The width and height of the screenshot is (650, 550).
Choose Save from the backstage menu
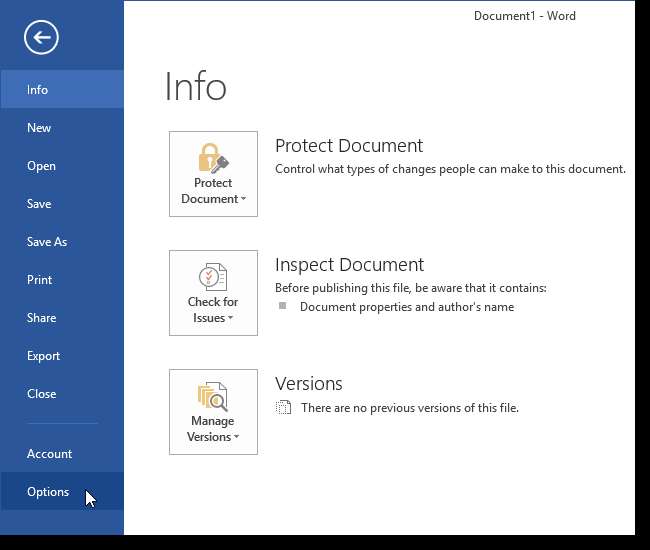[39, 204]
